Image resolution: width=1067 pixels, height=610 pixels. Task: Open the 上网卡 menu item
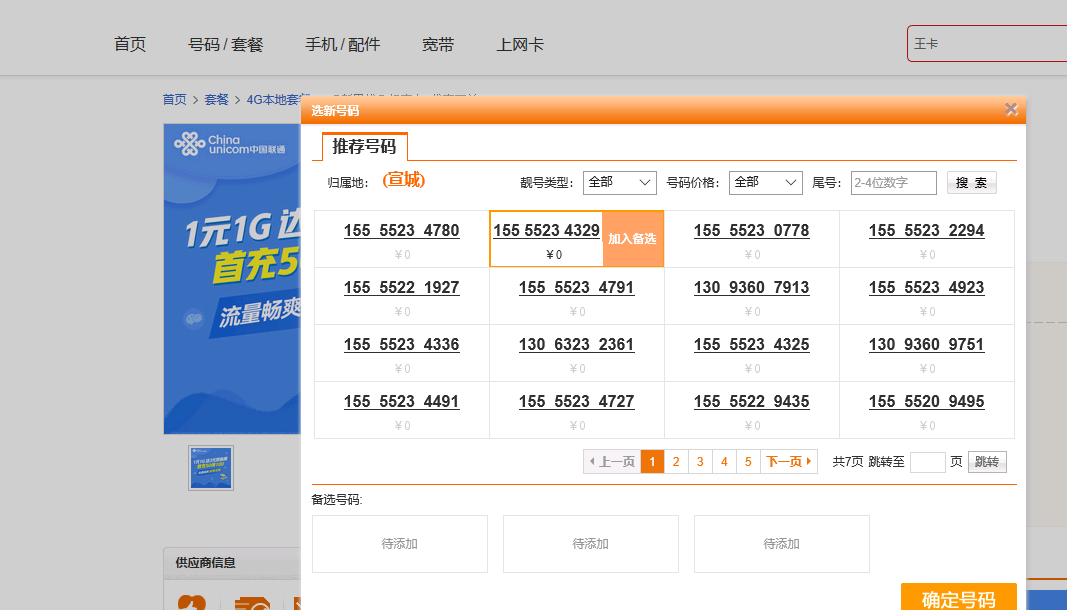[520, 44]
